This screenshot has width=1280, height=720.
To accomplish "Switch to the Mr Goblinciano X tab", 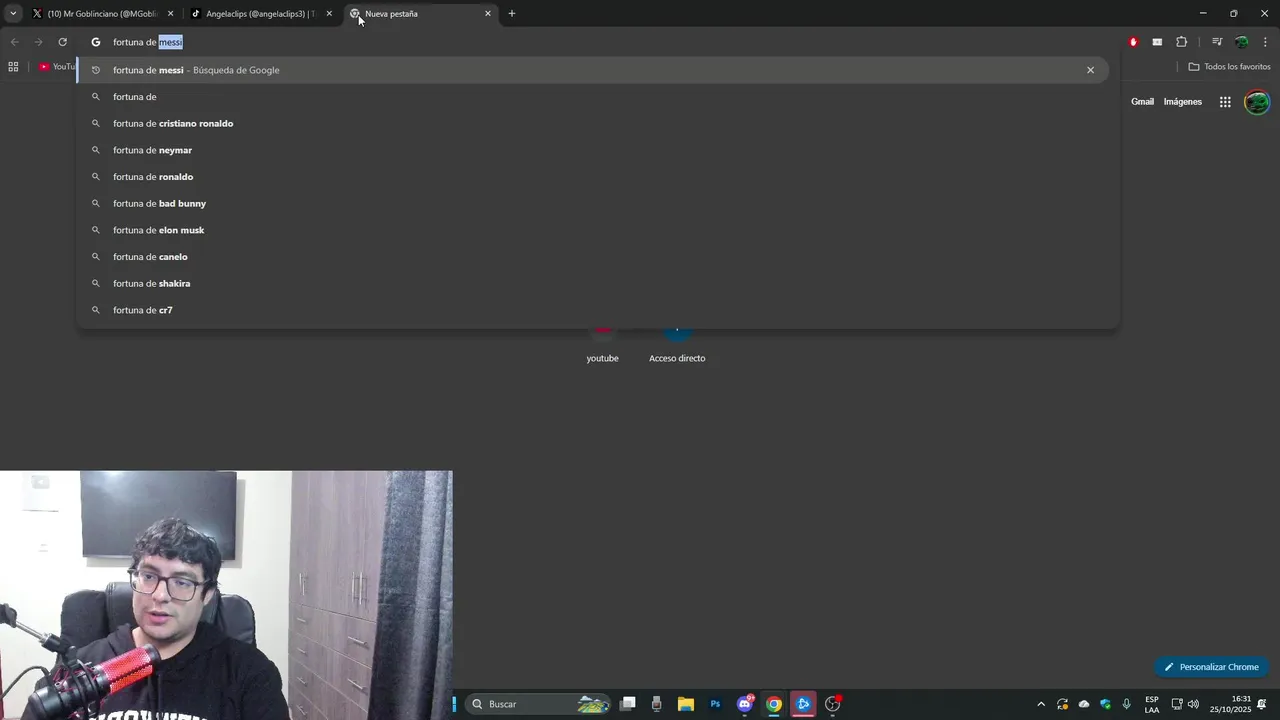I will click(102, 14).
